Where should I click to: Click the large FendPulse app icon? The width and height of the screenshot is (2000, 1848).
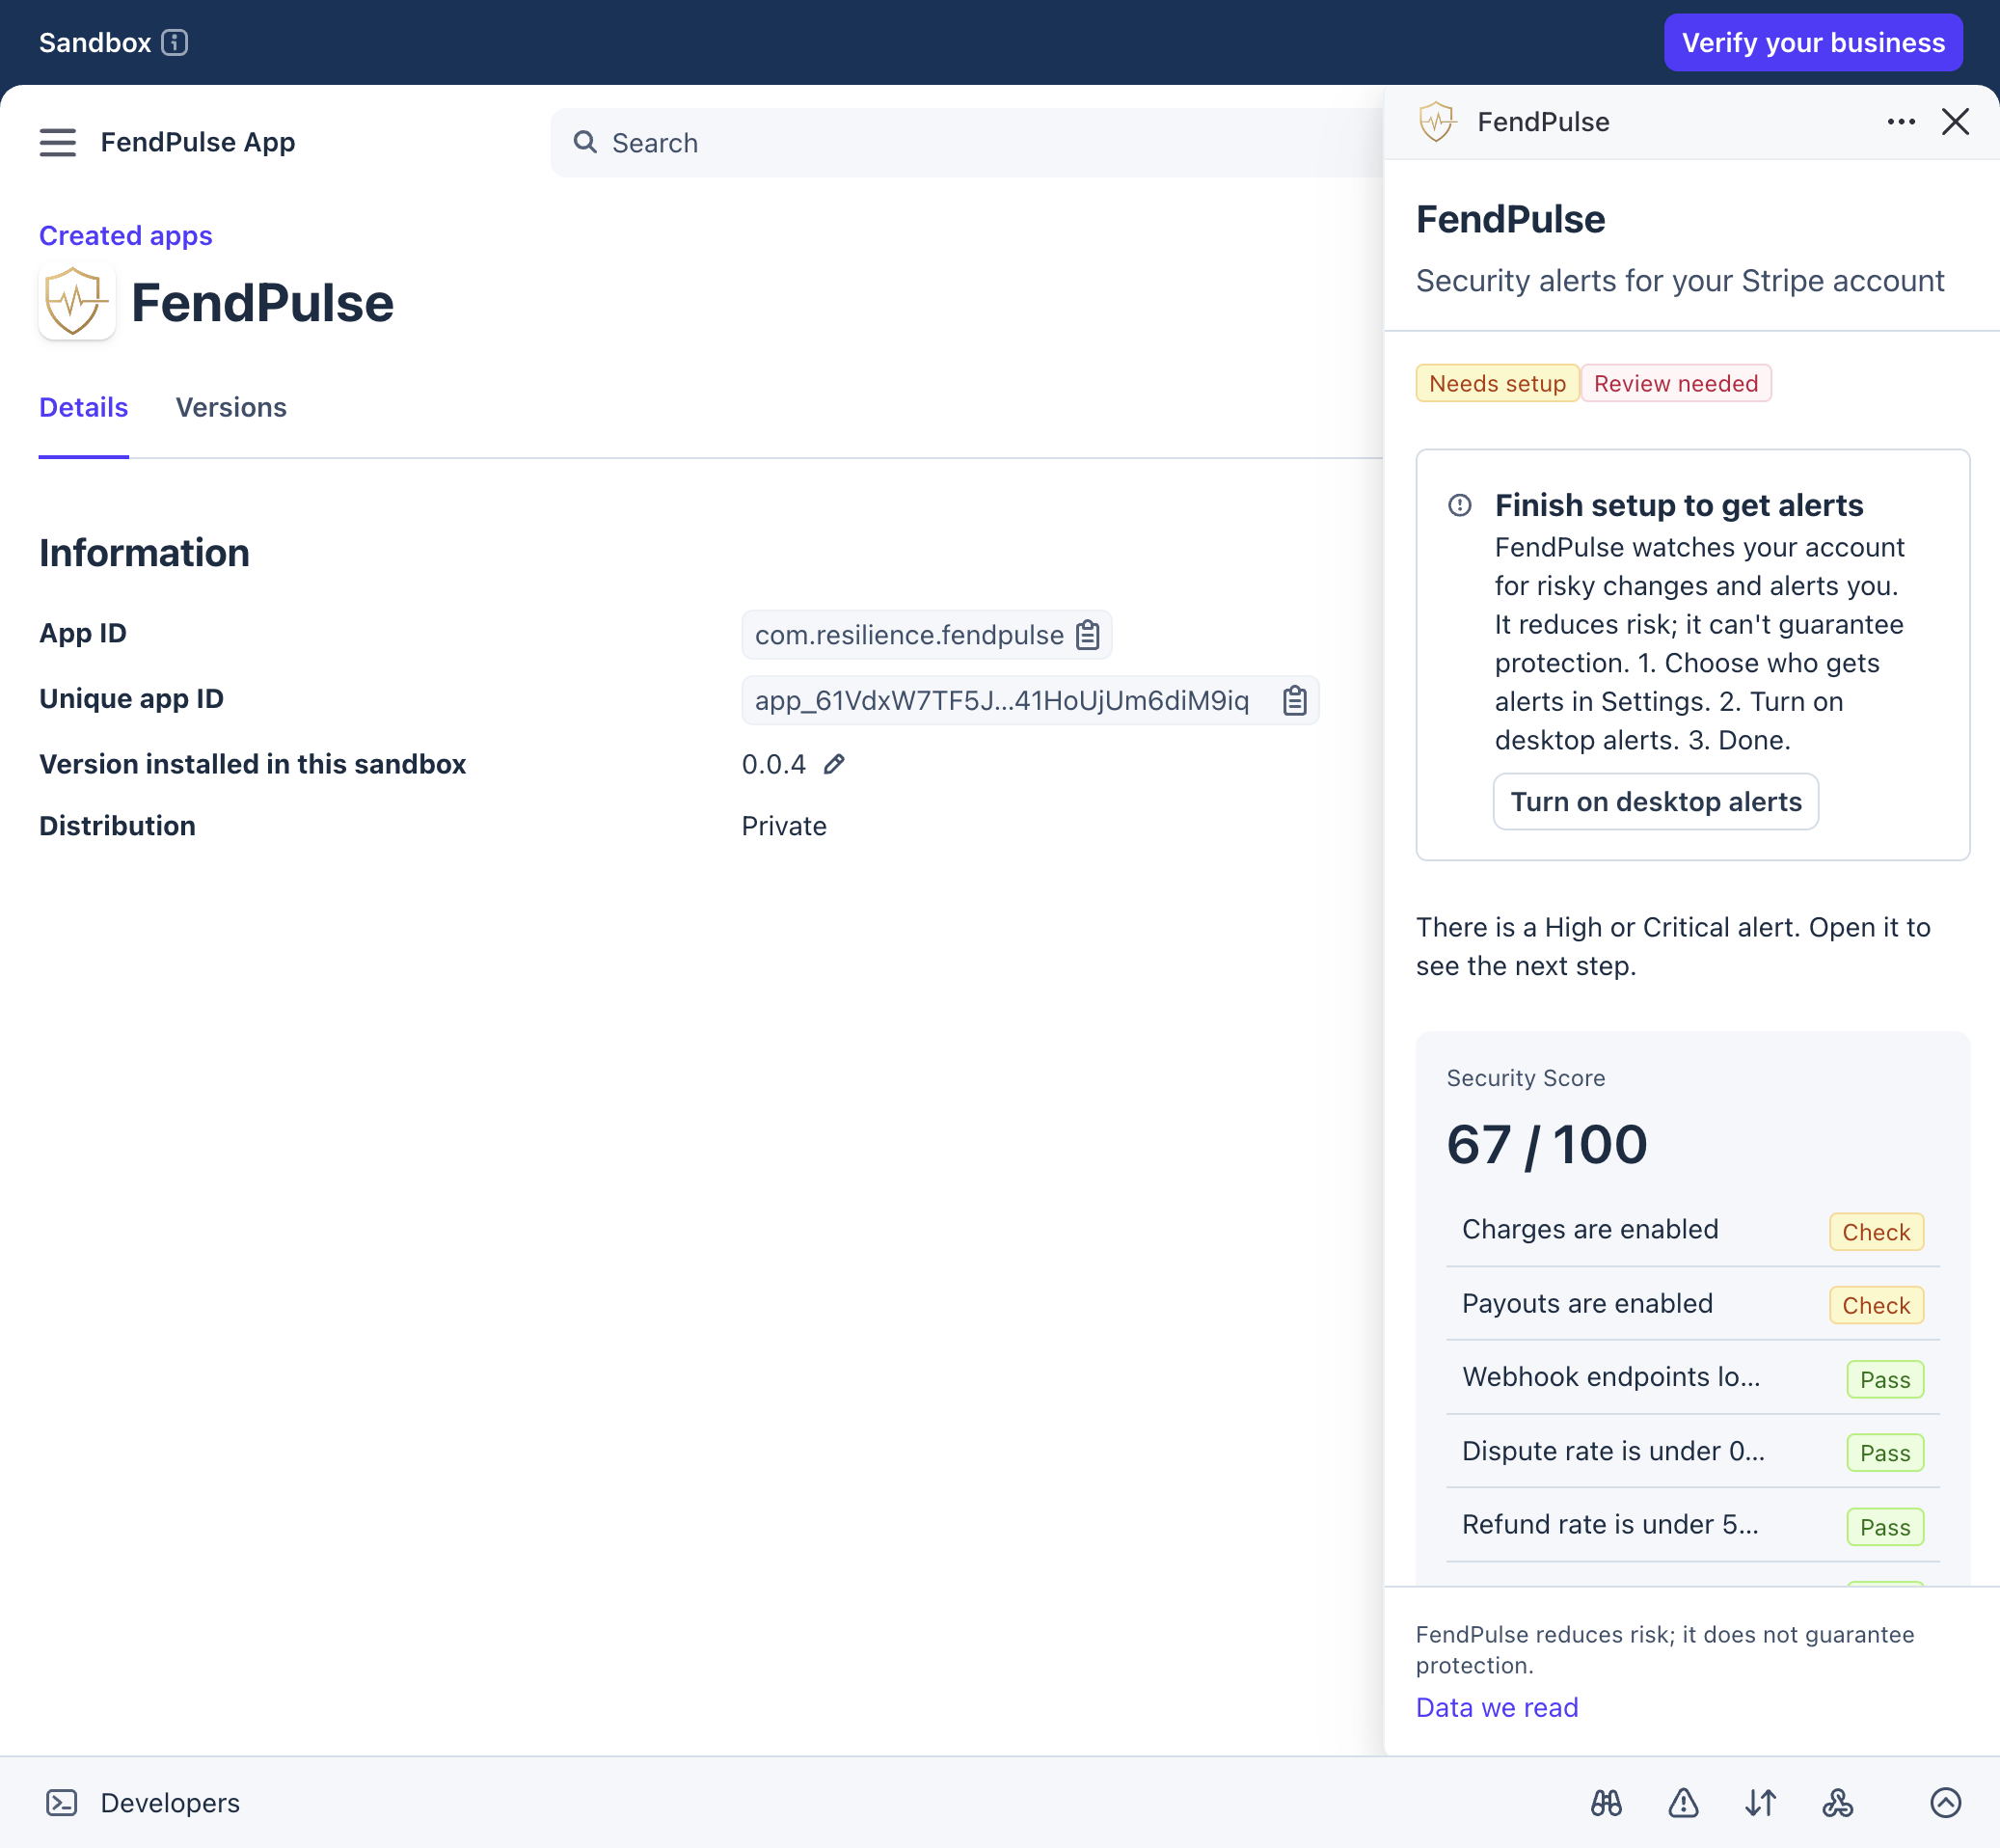coord(77,302)
